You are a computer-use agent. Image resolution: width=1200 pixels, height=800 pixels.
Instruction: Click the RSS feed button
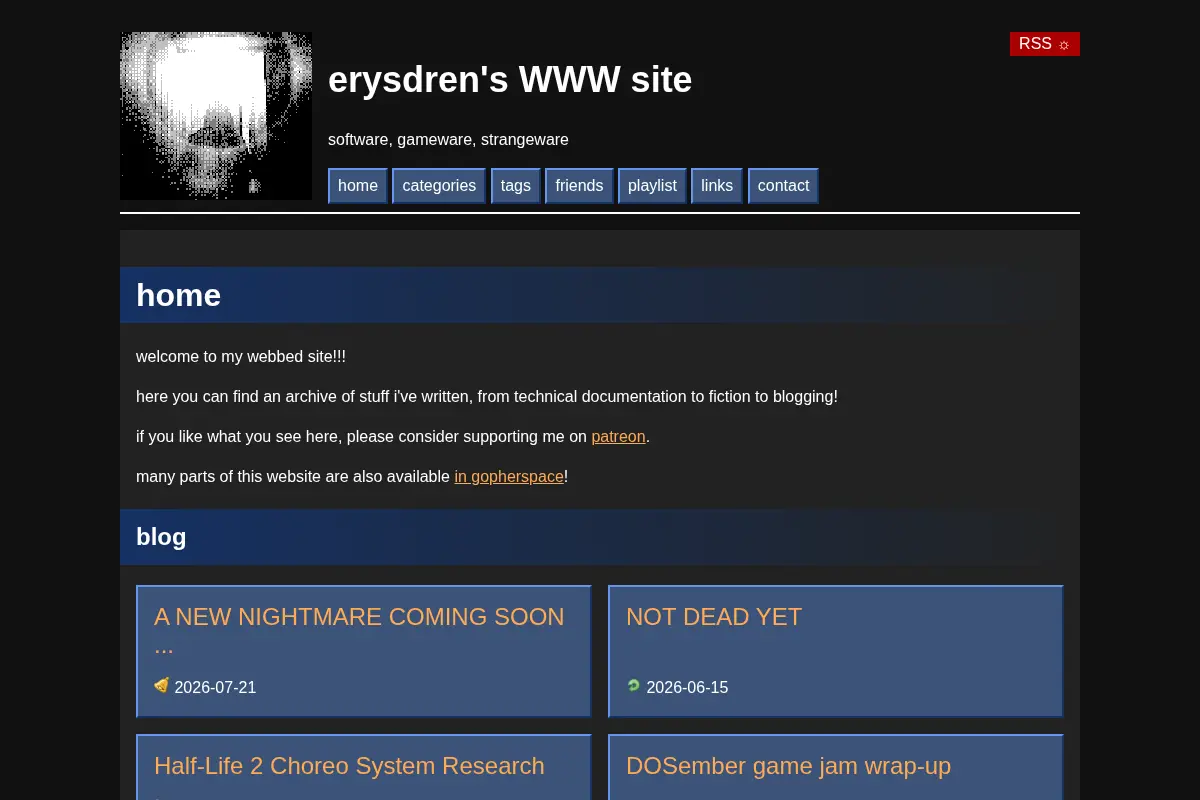coord(1044,44)
